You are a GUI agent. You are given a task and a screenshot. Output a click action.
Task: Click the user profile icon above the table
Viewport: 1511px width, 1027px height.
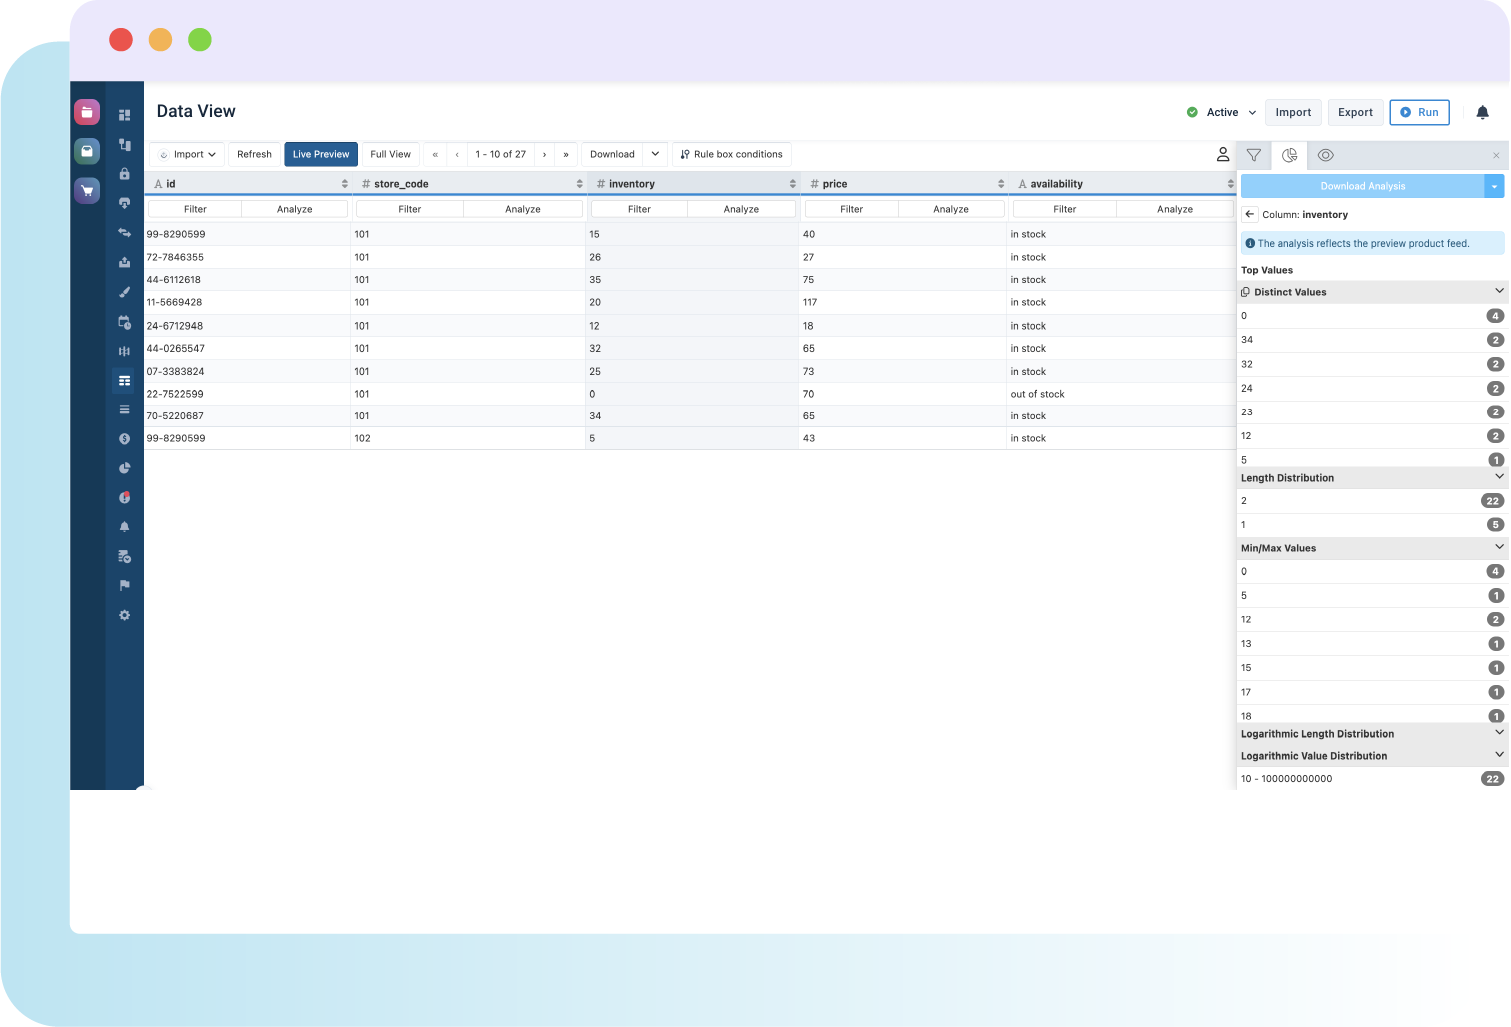1223,154
